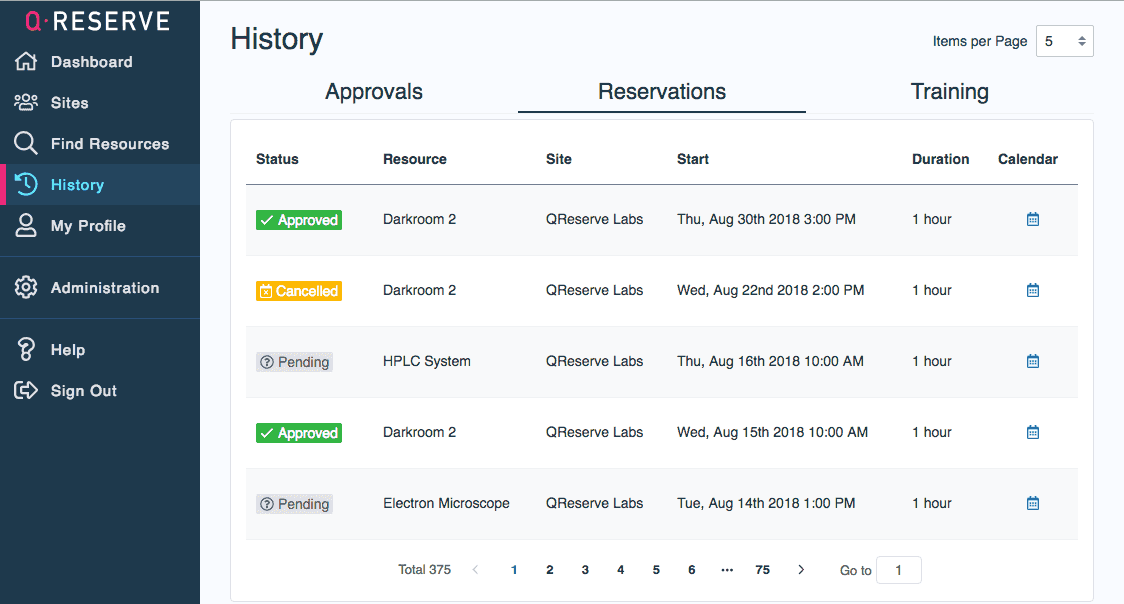Click the Pending badge on HPLC System row
This screenshot has height=604, width=1124.
click(x=294, y=362)
